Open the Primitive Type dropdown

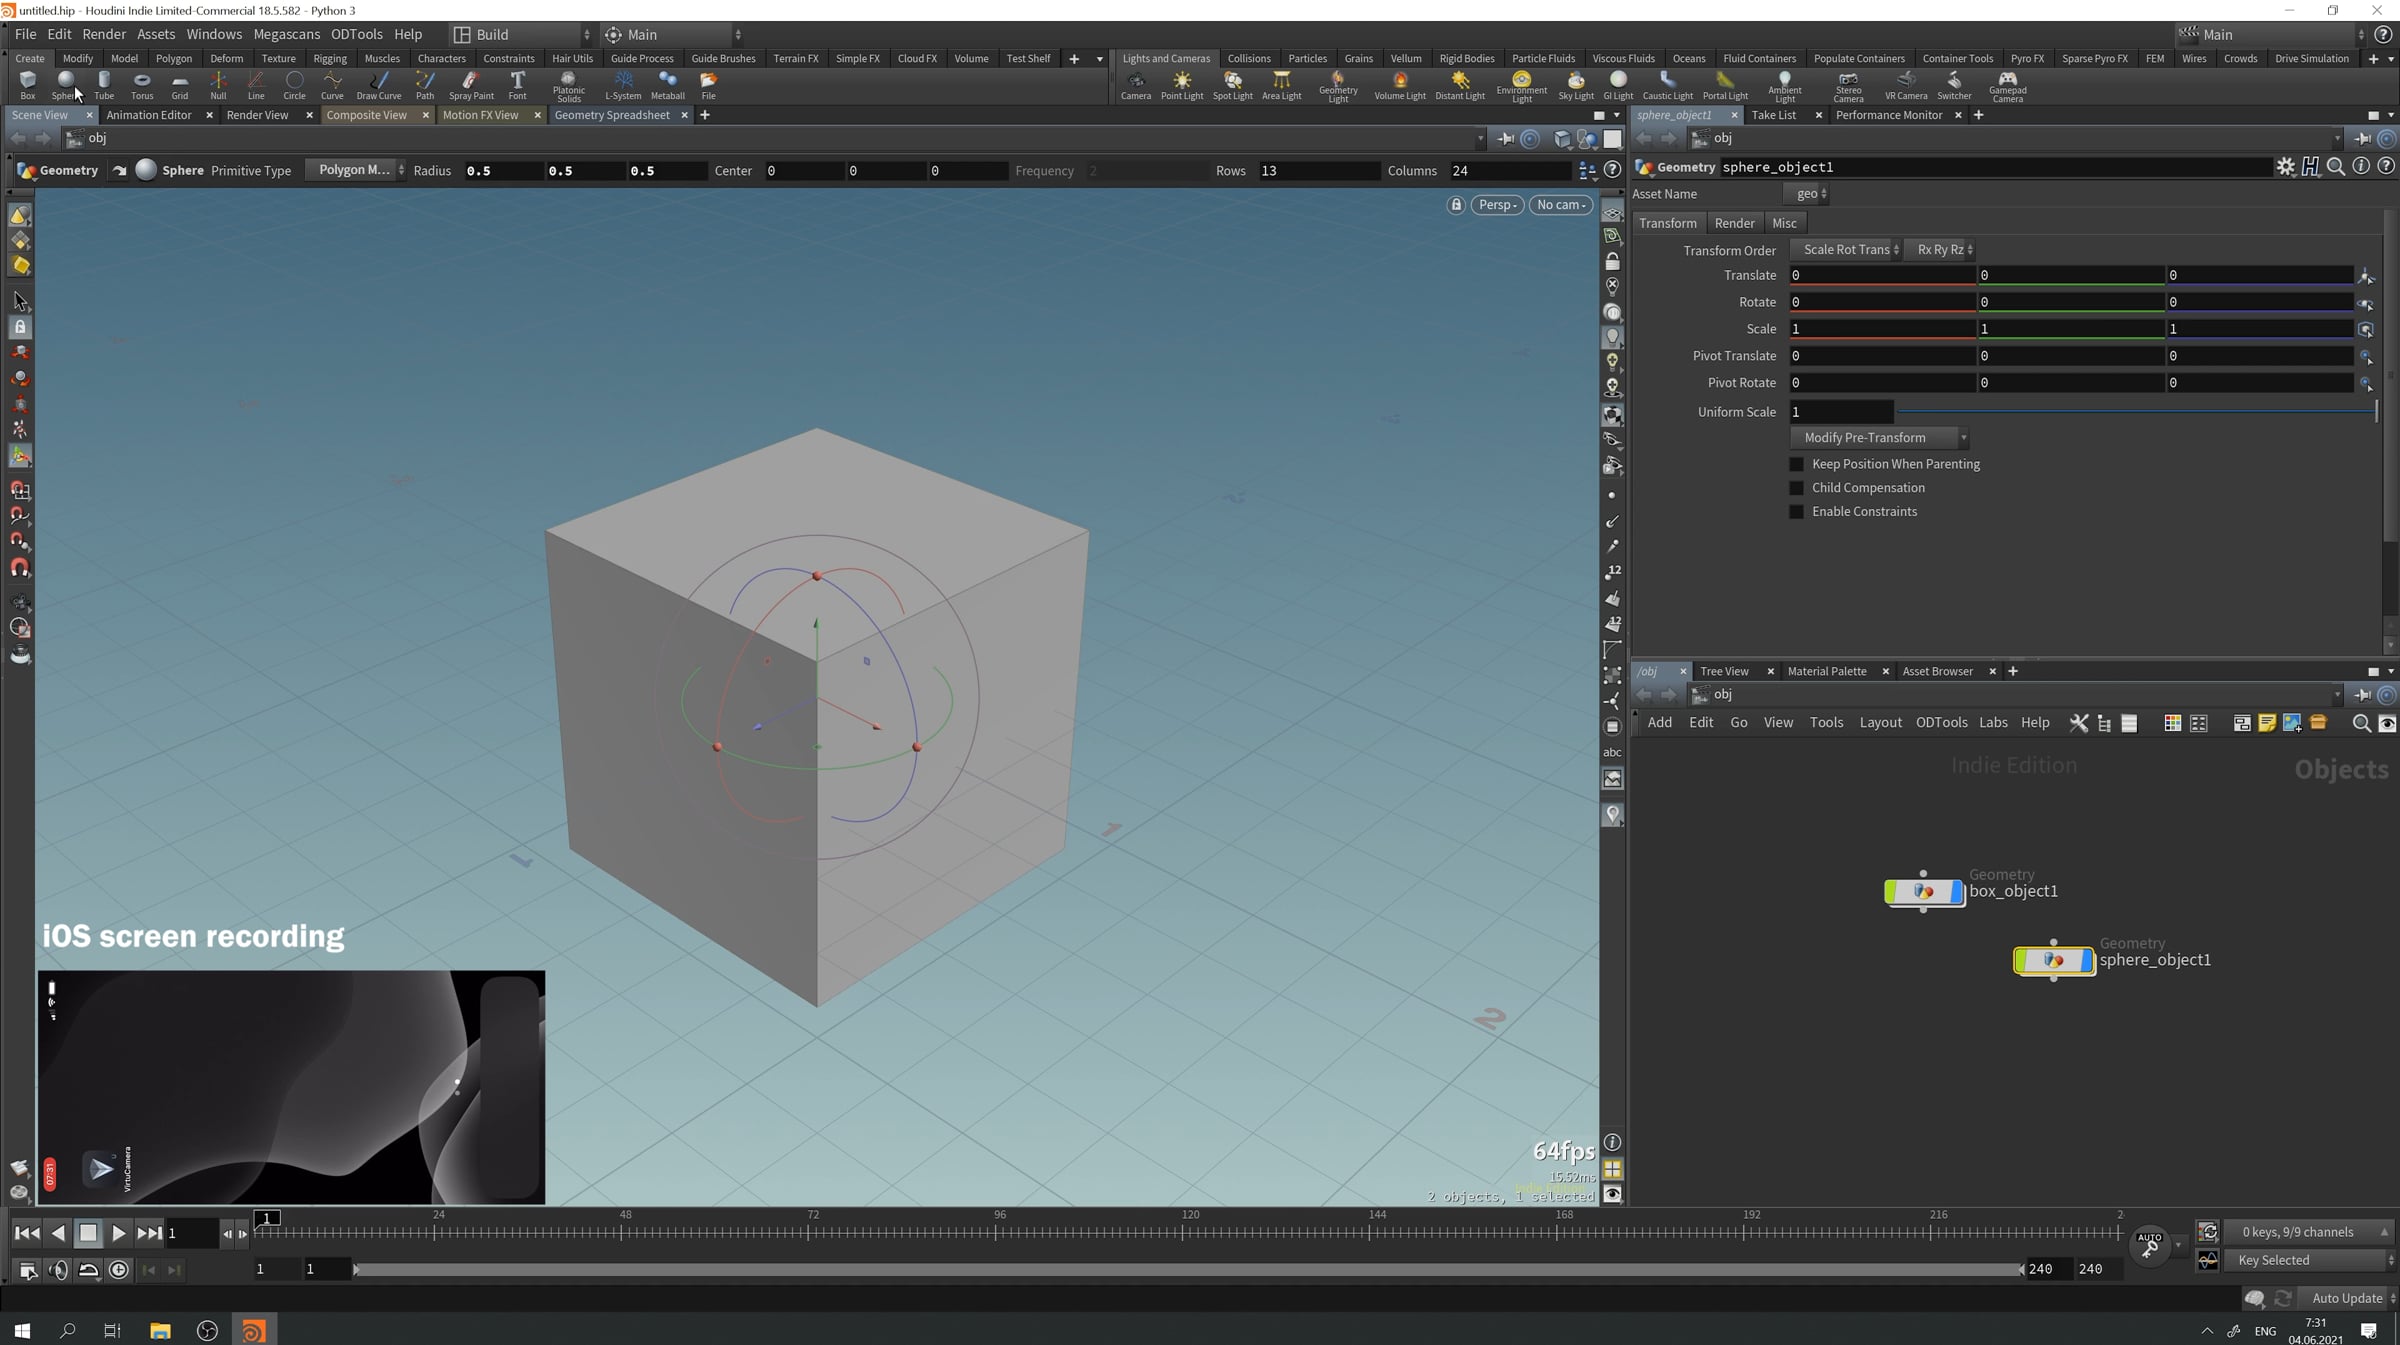pyautogui.click(x=356, y=170)
